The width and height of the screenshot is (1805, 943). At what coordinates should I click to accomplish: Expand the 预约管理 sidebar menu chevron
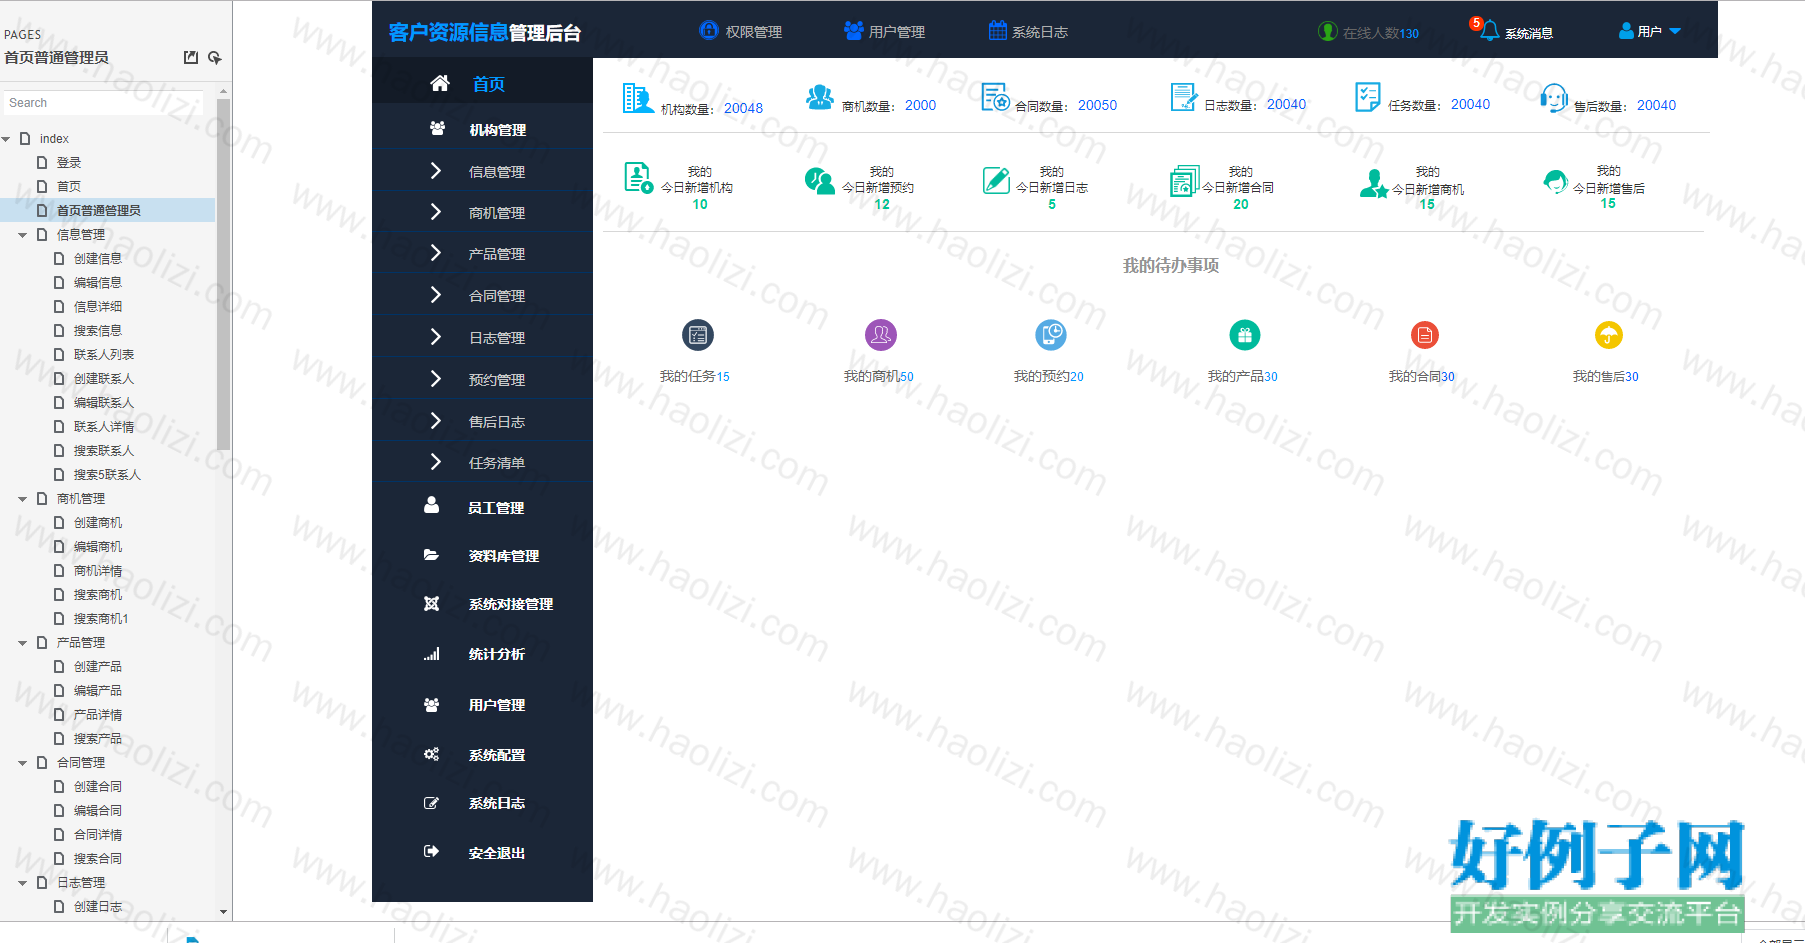click(436, 379)
